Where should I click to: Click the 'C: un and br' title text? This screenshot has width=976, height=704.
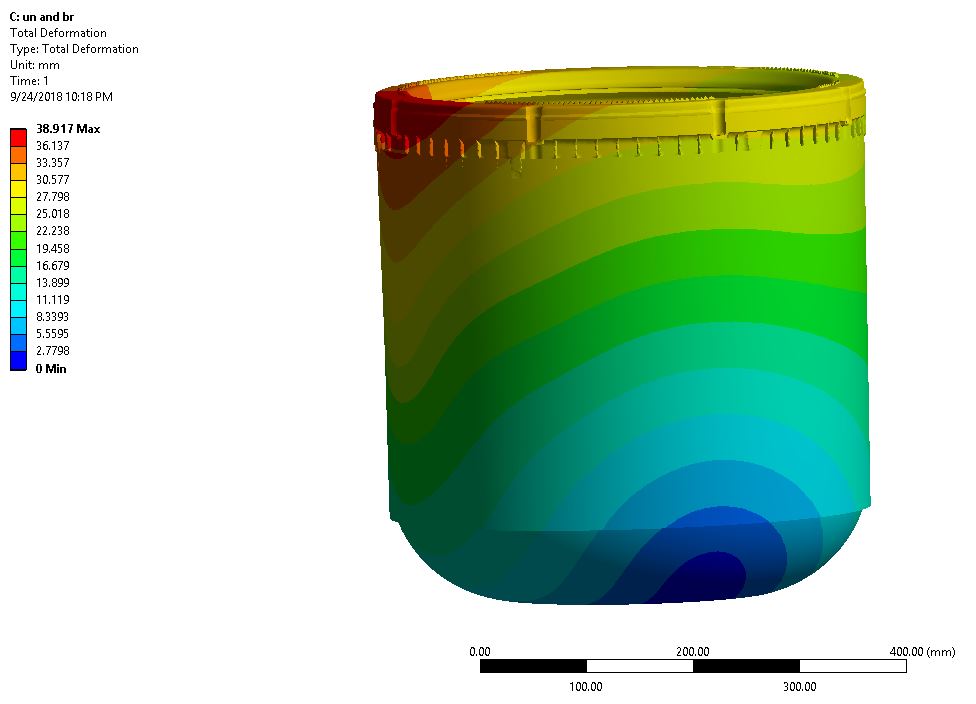(x=42, y=17)
